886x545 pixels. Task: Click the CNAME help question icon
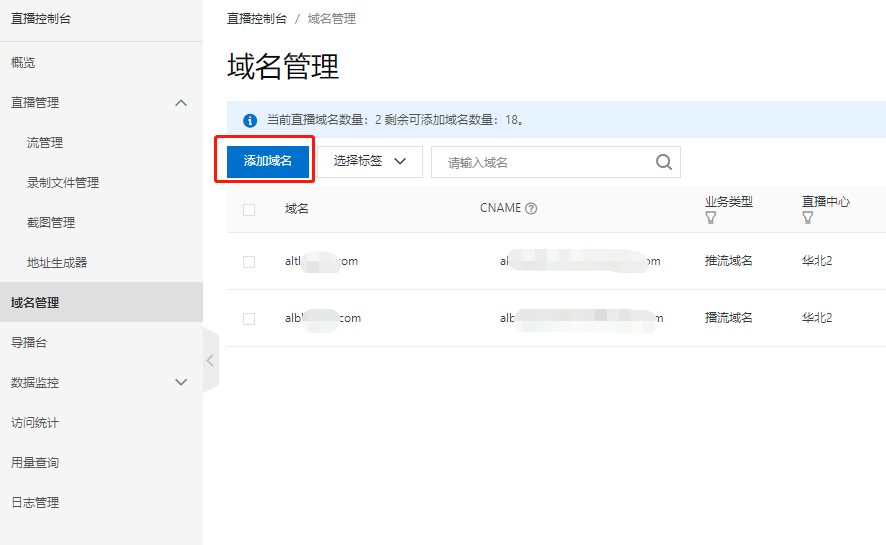tap(531, 209)
